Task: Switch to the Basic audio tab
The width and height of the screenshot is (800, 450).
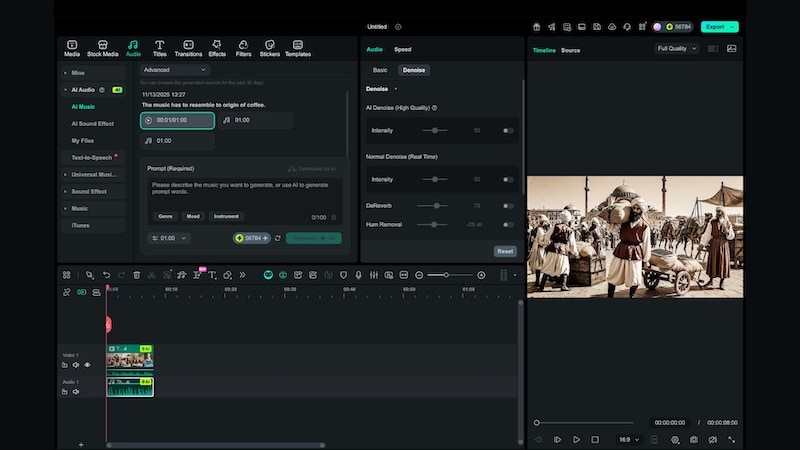Action: click(380, 70)
